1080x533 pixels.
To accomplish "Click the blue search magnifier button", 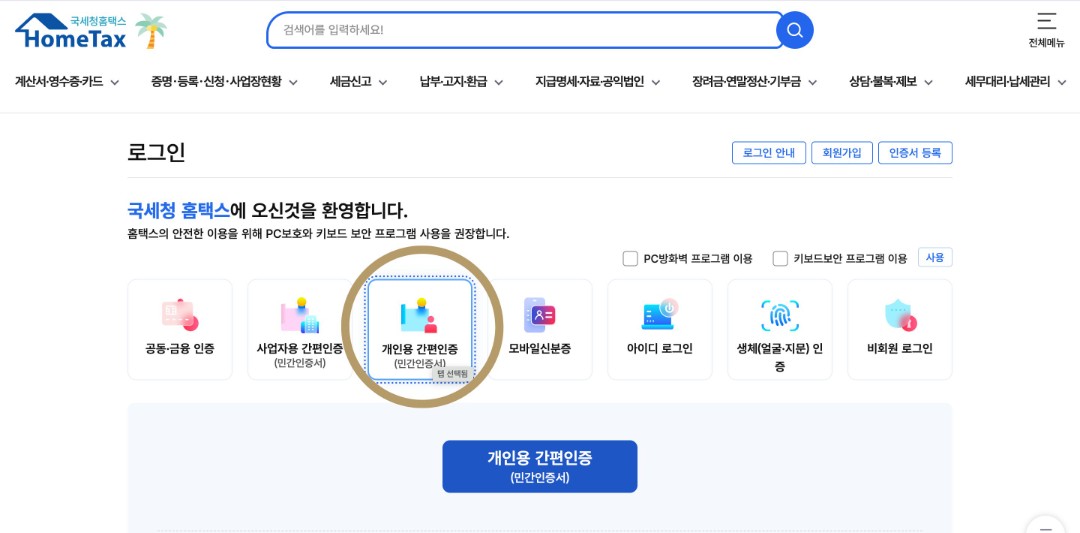I will tap(794, 30).
